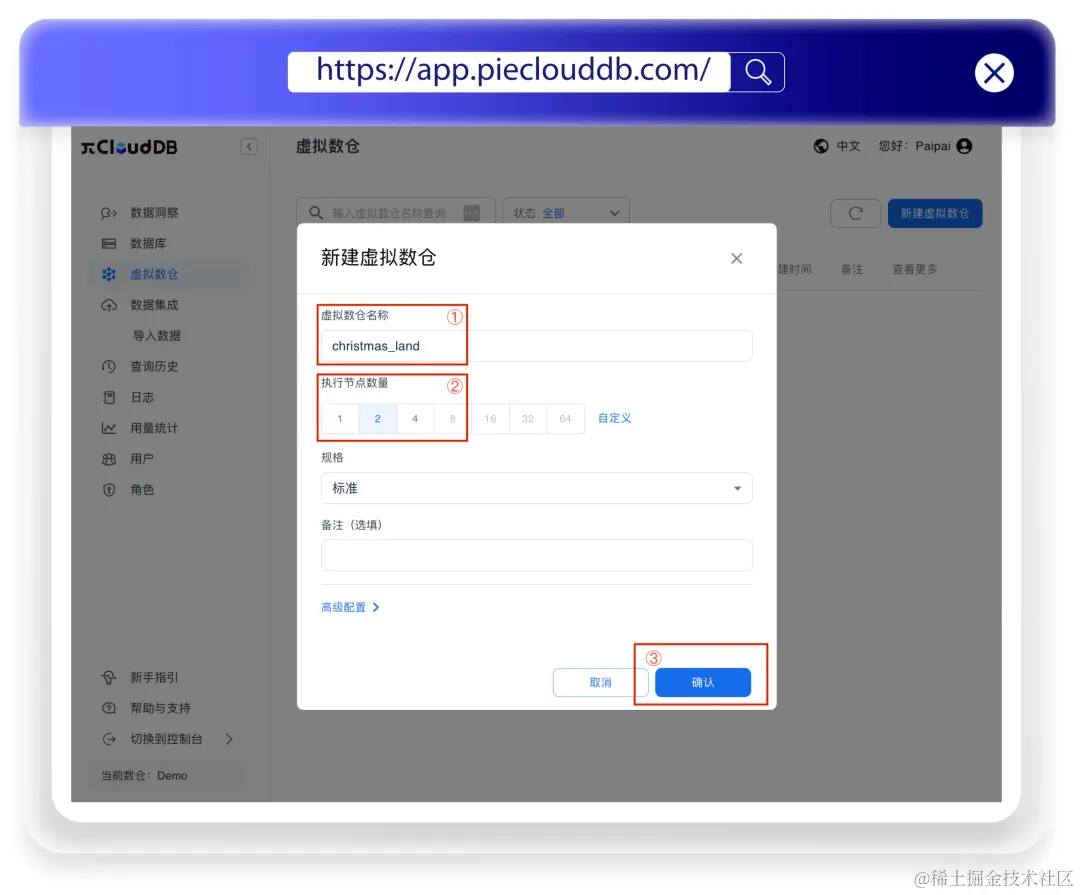Click the 虚拟数仓 cube icon
This screenshot has height=895, width=1080.
pyautogui.click(x=109, y=274)
